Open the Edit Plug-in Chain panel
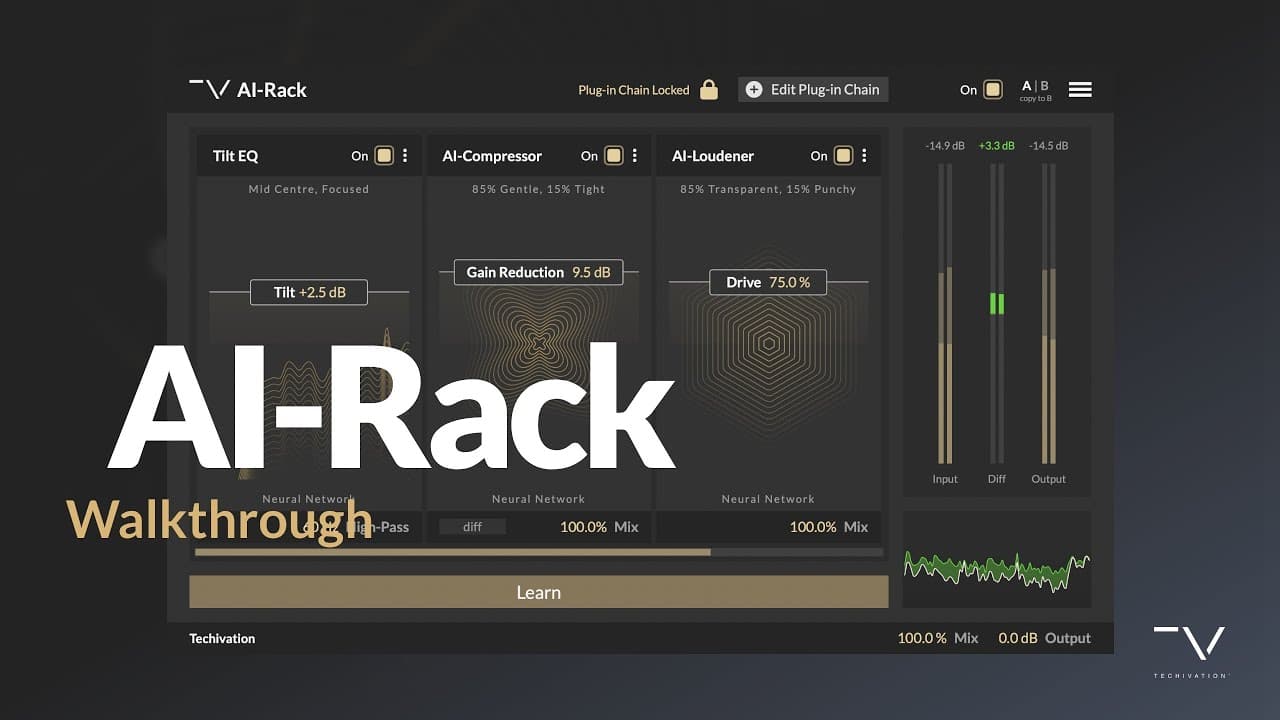Viewport: 1280px width, 720px height. 824,89
